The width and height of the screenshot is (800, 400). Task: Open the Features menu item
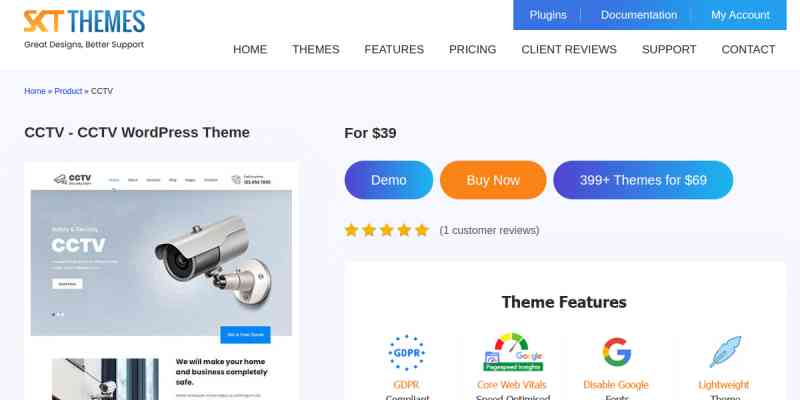coord(394,49)
